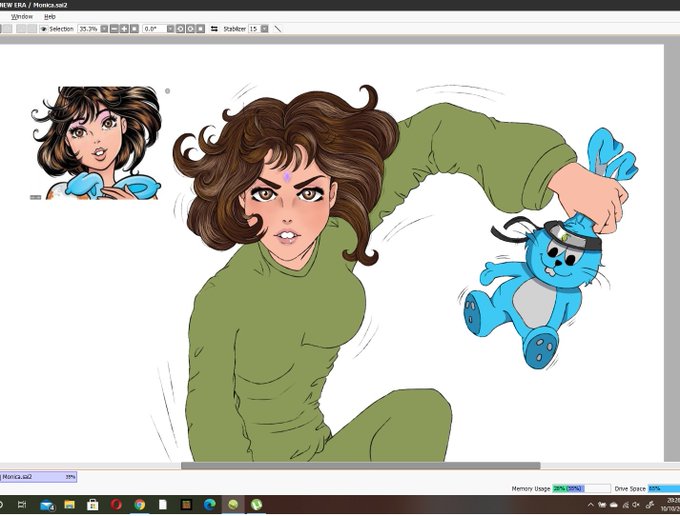Open the zoom percentage dropdown

point(104,29)
